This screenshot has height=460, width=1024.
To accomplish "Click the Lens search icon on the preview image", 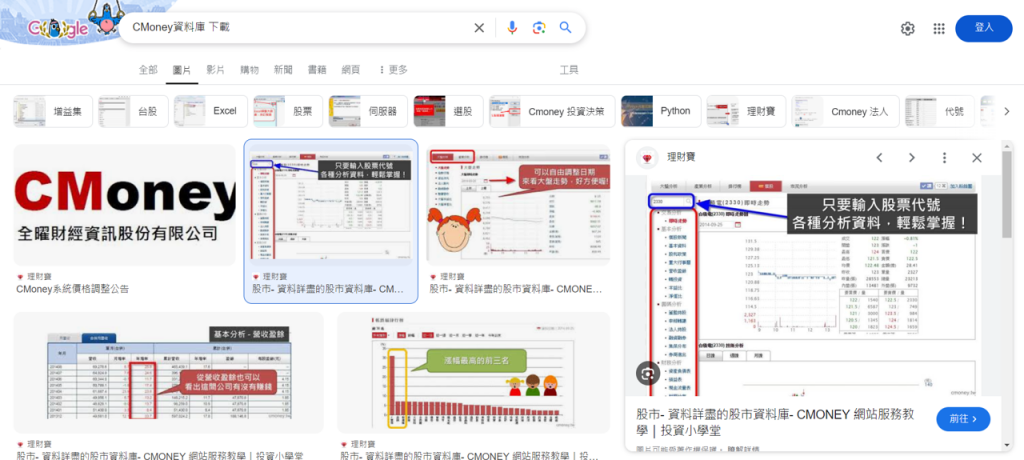I will coord(647,372).
